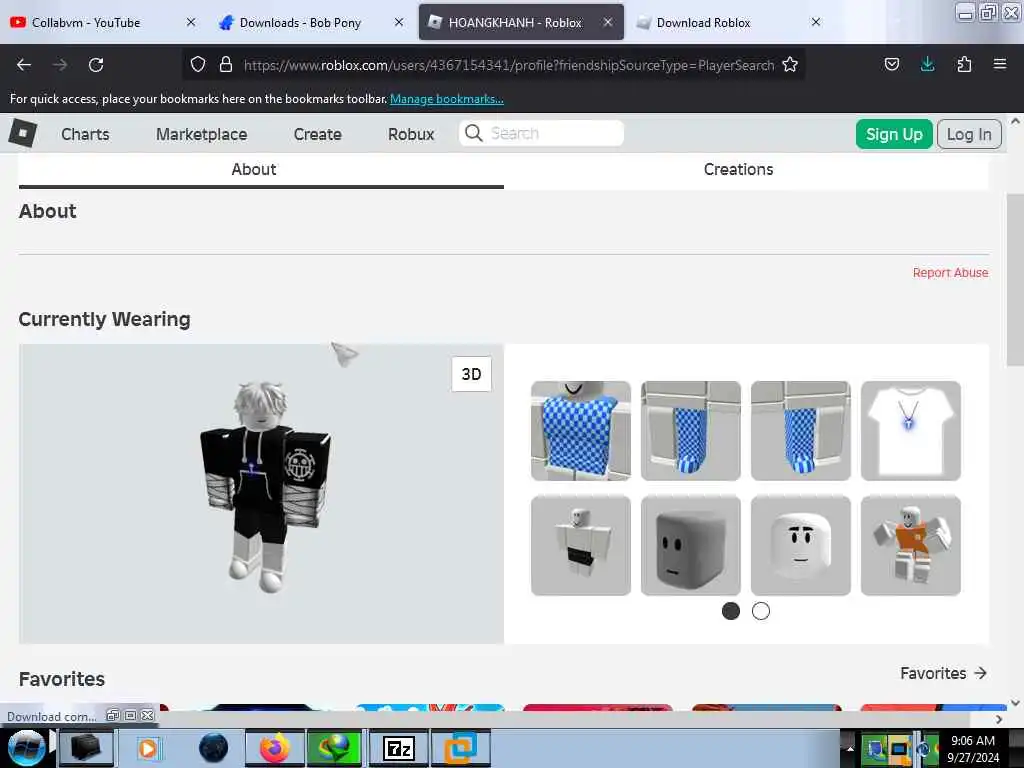Image resolution: width=1024 pixels, height=768 pixels.
Task: Open Create in the Roblox navigation
Action: click(x=317, y=134)
